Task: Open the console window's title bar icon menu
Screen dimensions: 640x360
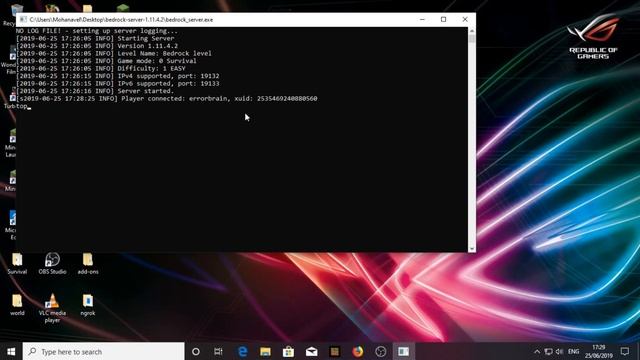Action: pyautogui.click(x=23, y=19)
